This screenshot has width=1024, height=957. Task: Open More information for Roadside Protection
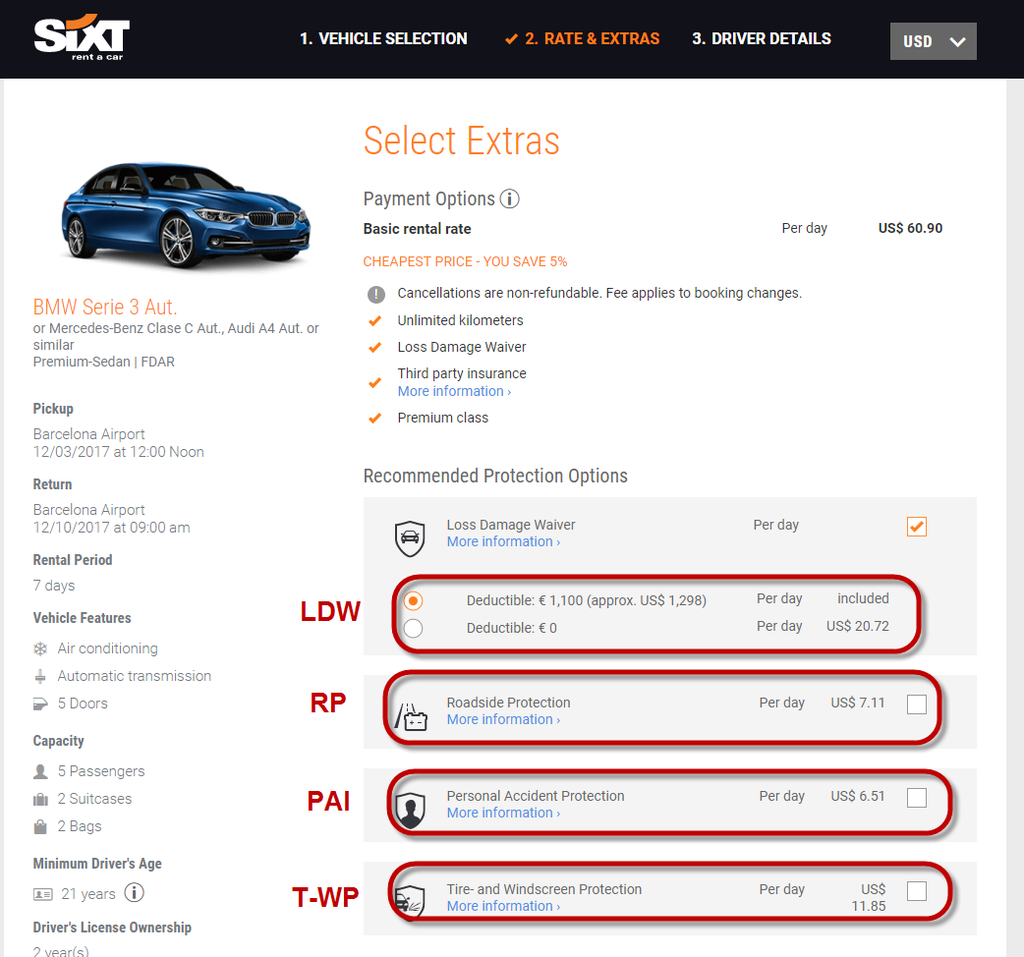(504, 719)
